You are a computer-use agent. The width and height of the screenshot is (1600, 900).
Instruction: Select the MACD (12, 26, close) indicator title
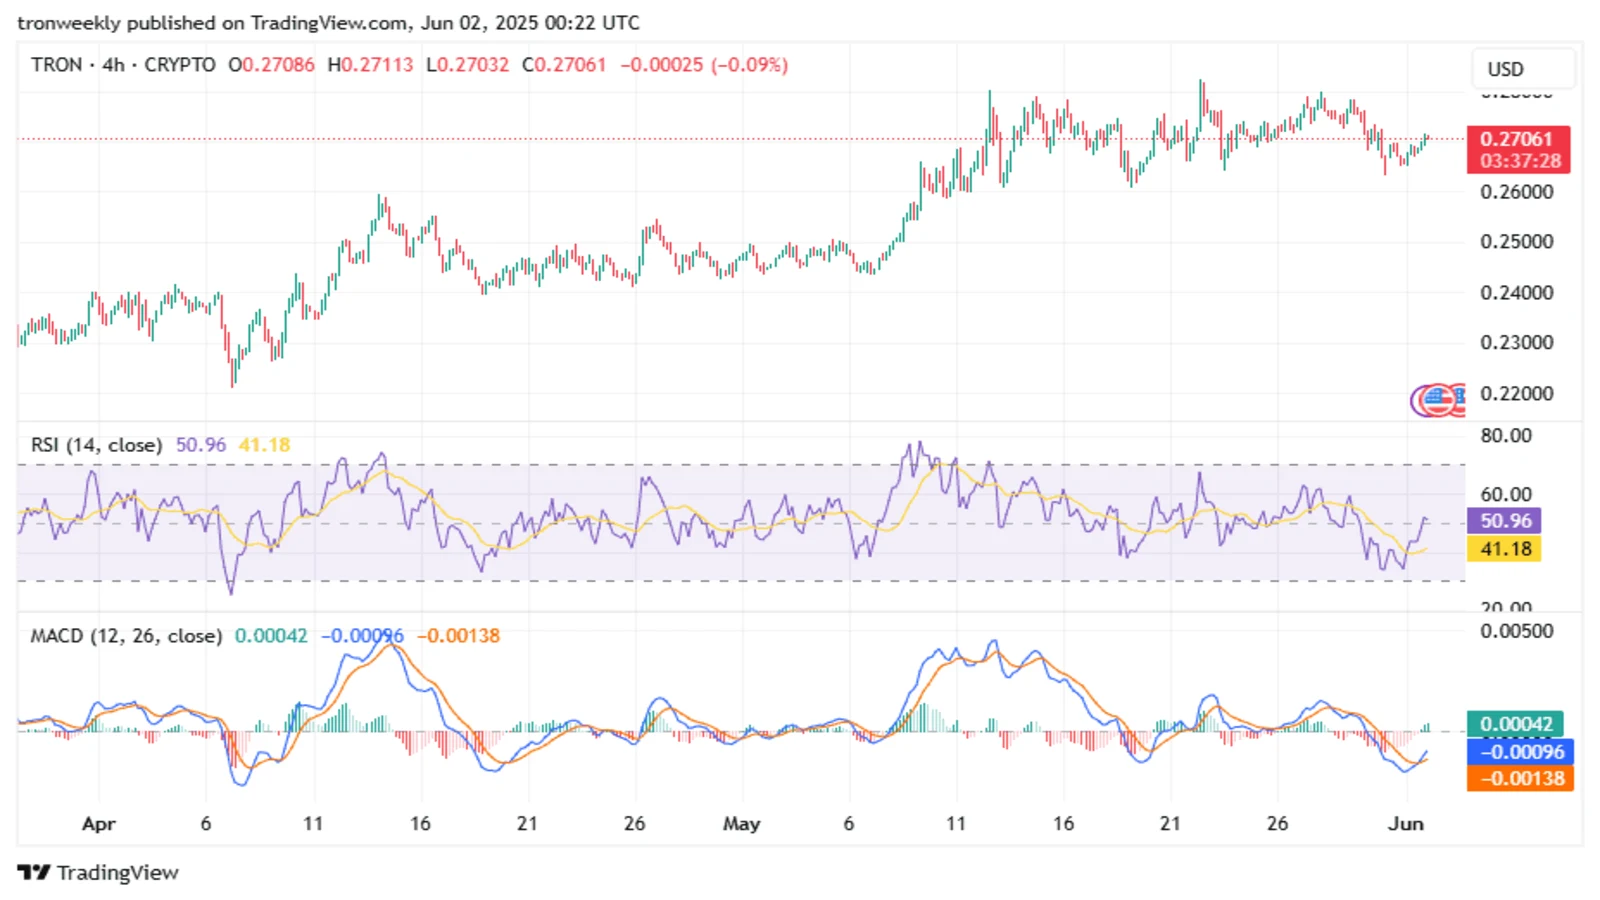(x=126, y=636)
